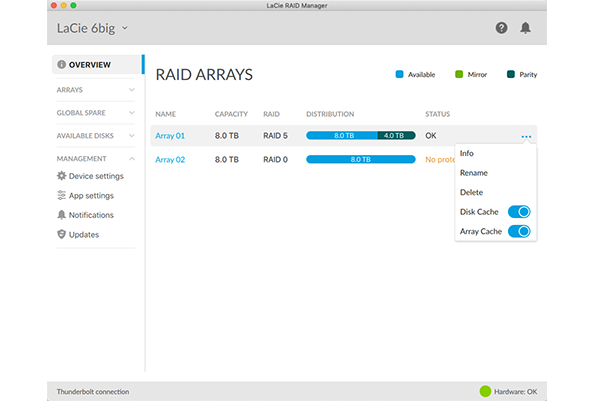Image resolution: width=594 pixels, height=401 pixels.
Task: Toggle the Array Cache switch
Action: tap(519, 231)
